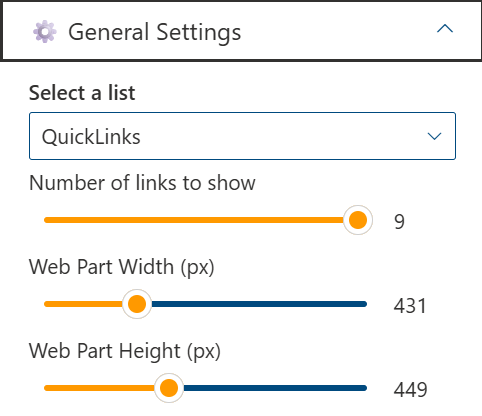Click the Select a list label
The height and width of the screenshot is (416, 482).
(x=82, y=93)
